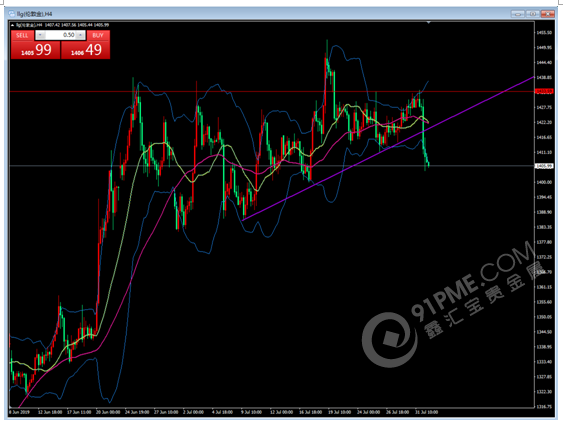Click the chart shift triangle marker at top

428,23
